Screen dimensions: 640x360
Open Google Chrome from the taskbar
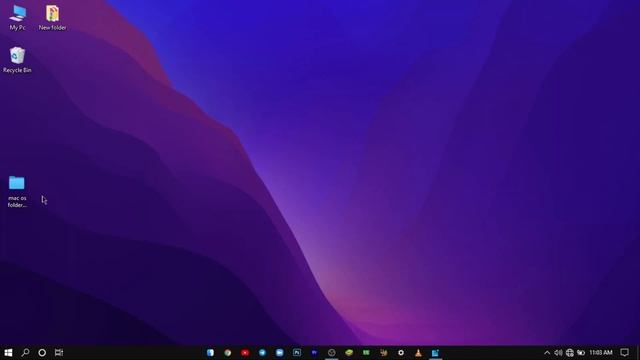click(228, 353)
